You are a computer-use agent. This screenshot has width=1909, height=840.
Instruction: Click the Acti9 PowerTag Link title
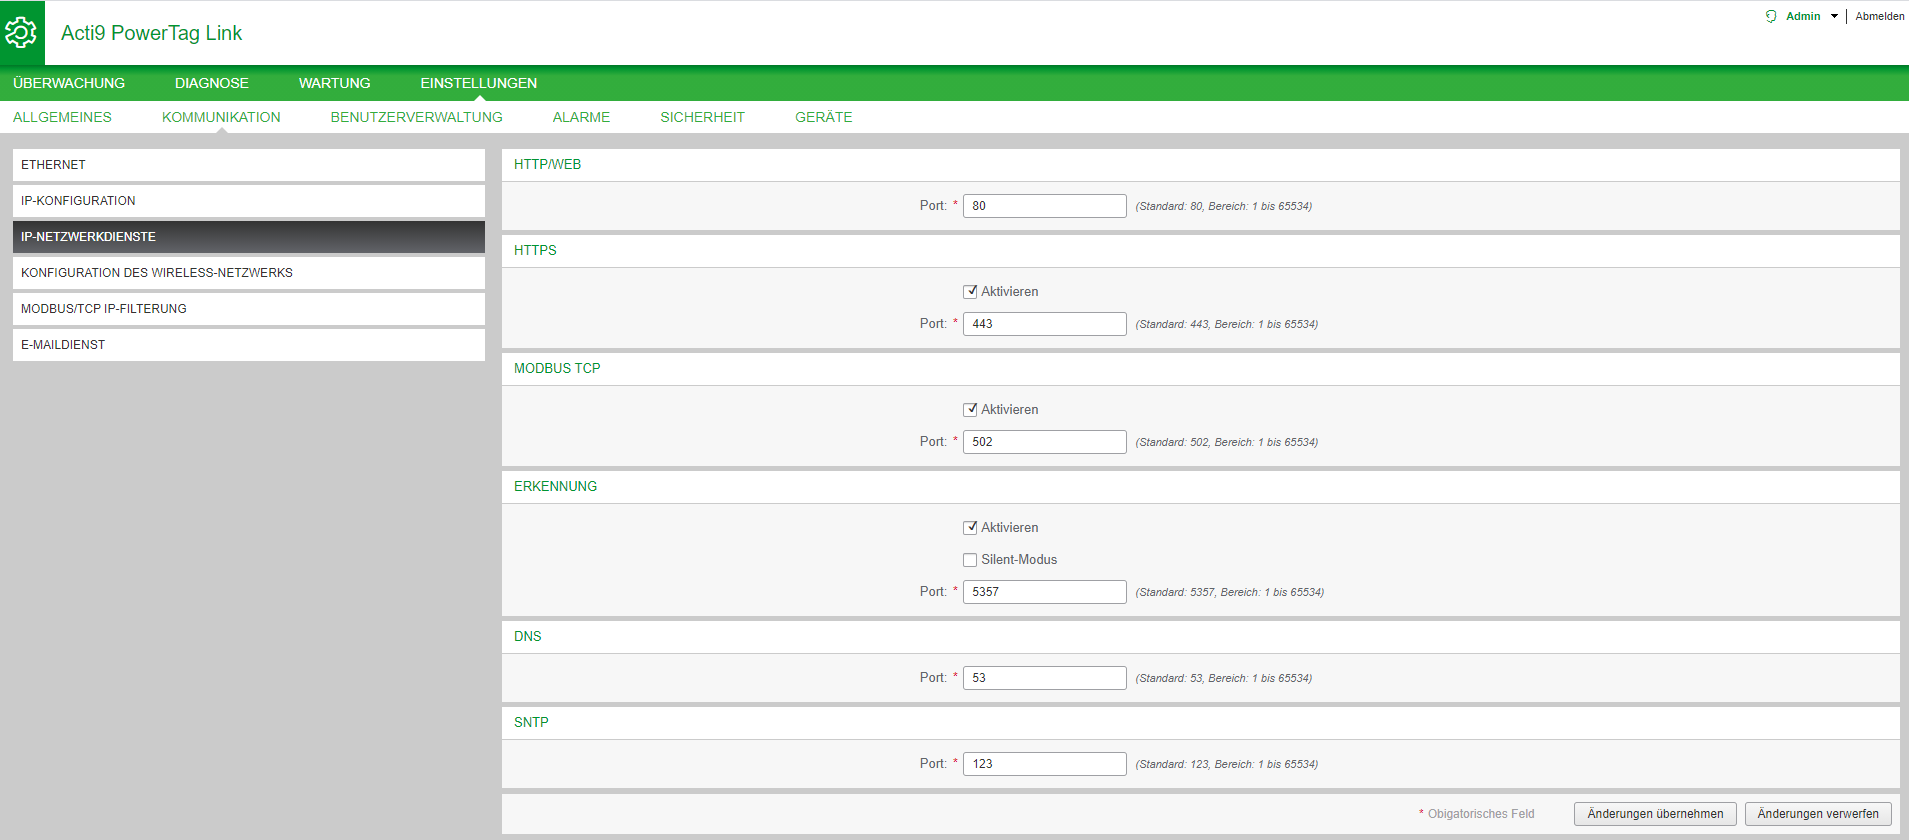[x=151, y=33]
